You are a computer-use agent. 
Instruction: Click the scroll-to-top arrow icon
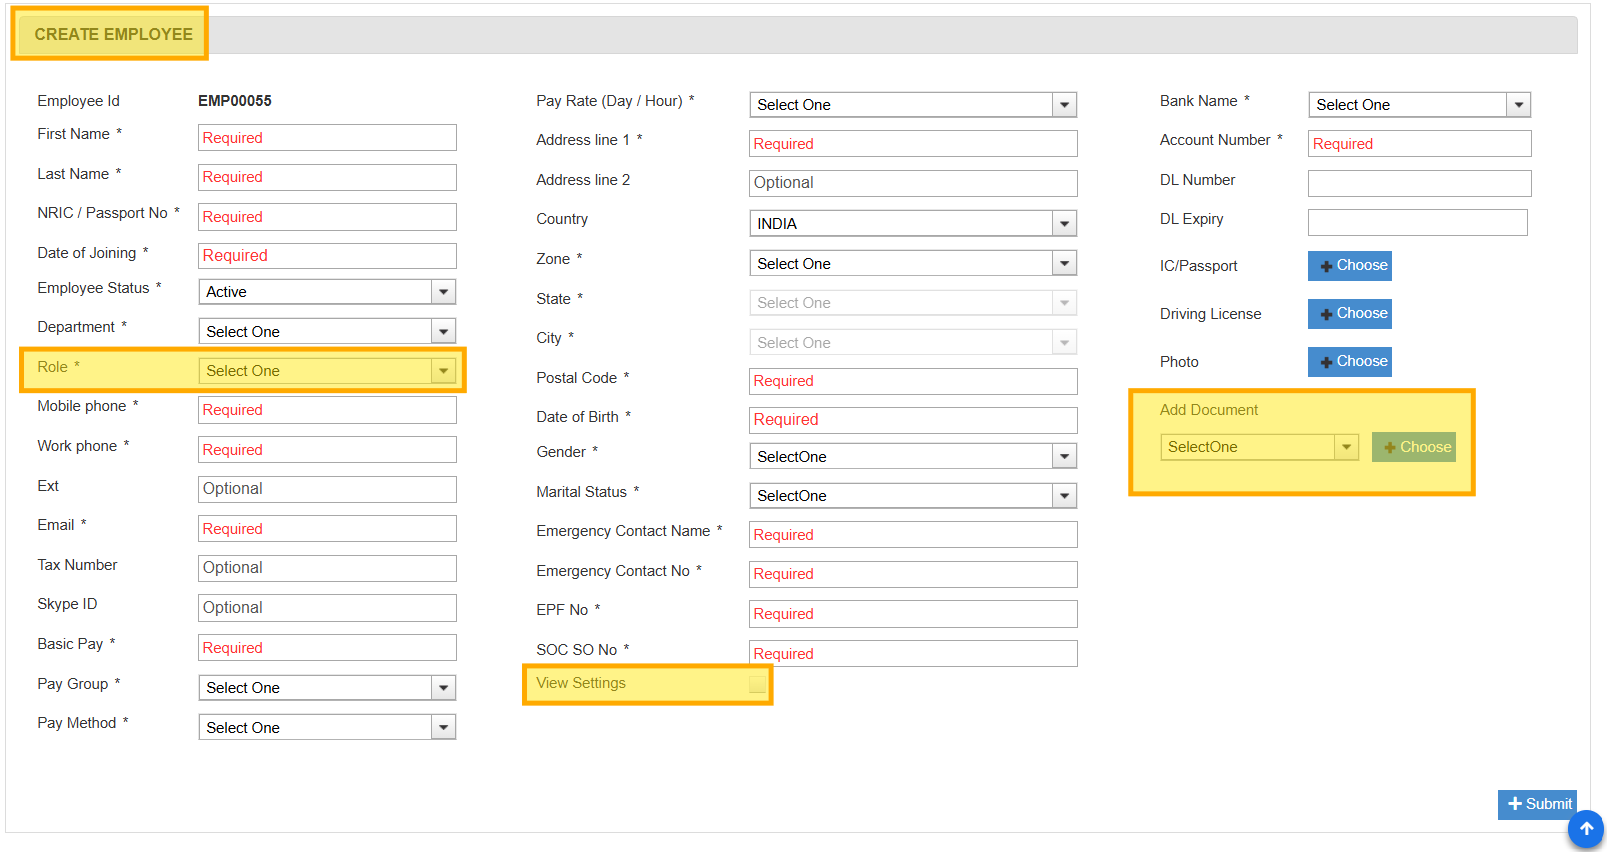click(1585, 829)
